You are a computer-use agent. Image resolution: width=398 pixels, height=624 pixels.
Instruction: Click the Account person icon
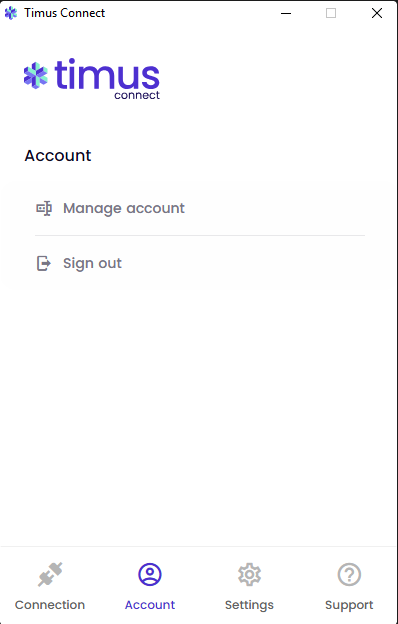point(150,575)
